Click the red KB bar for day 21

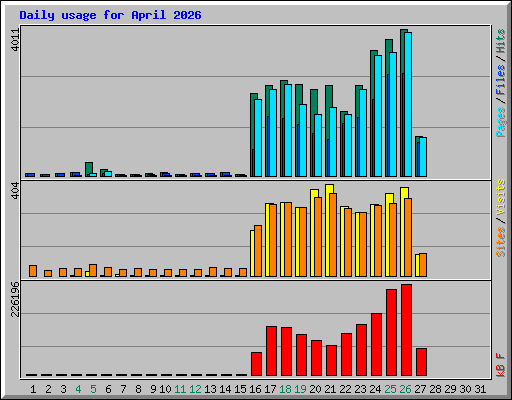(331, 361)
